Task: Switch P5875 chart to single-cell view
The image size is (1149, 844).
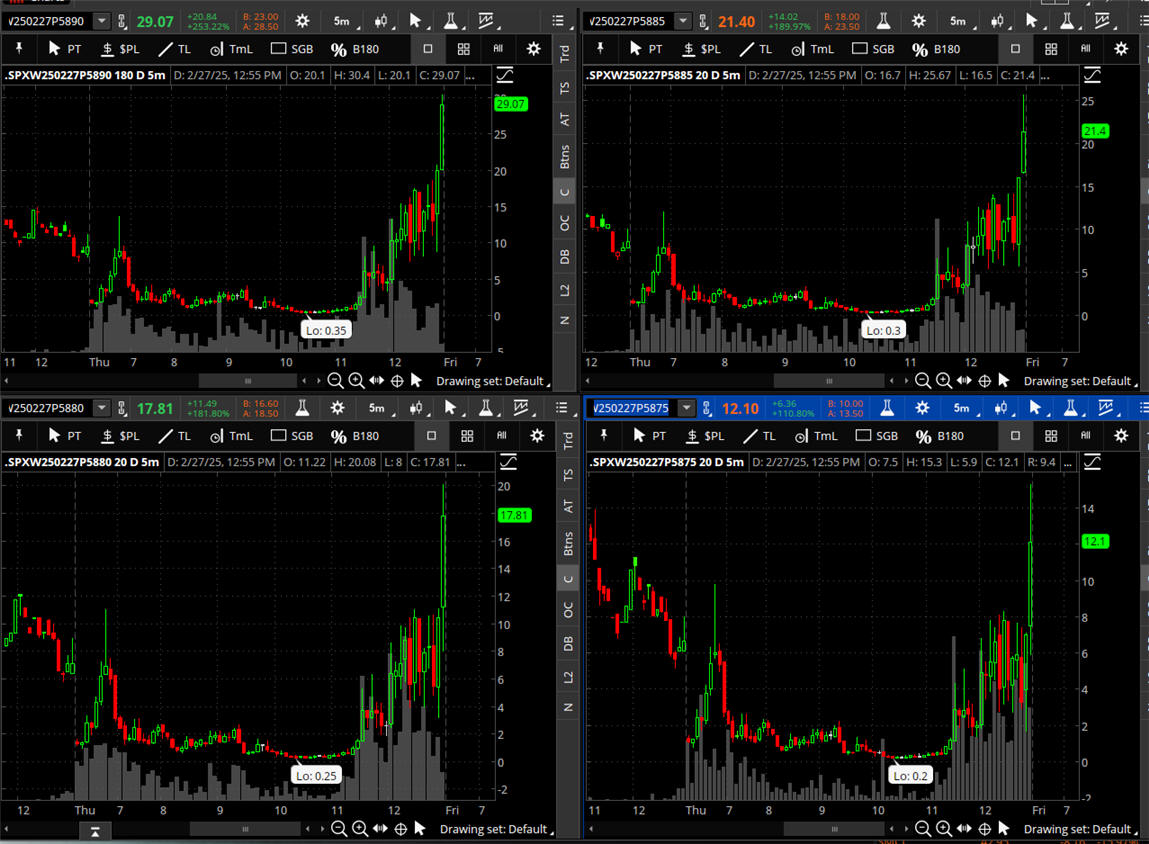Action: click(1016, 436)
